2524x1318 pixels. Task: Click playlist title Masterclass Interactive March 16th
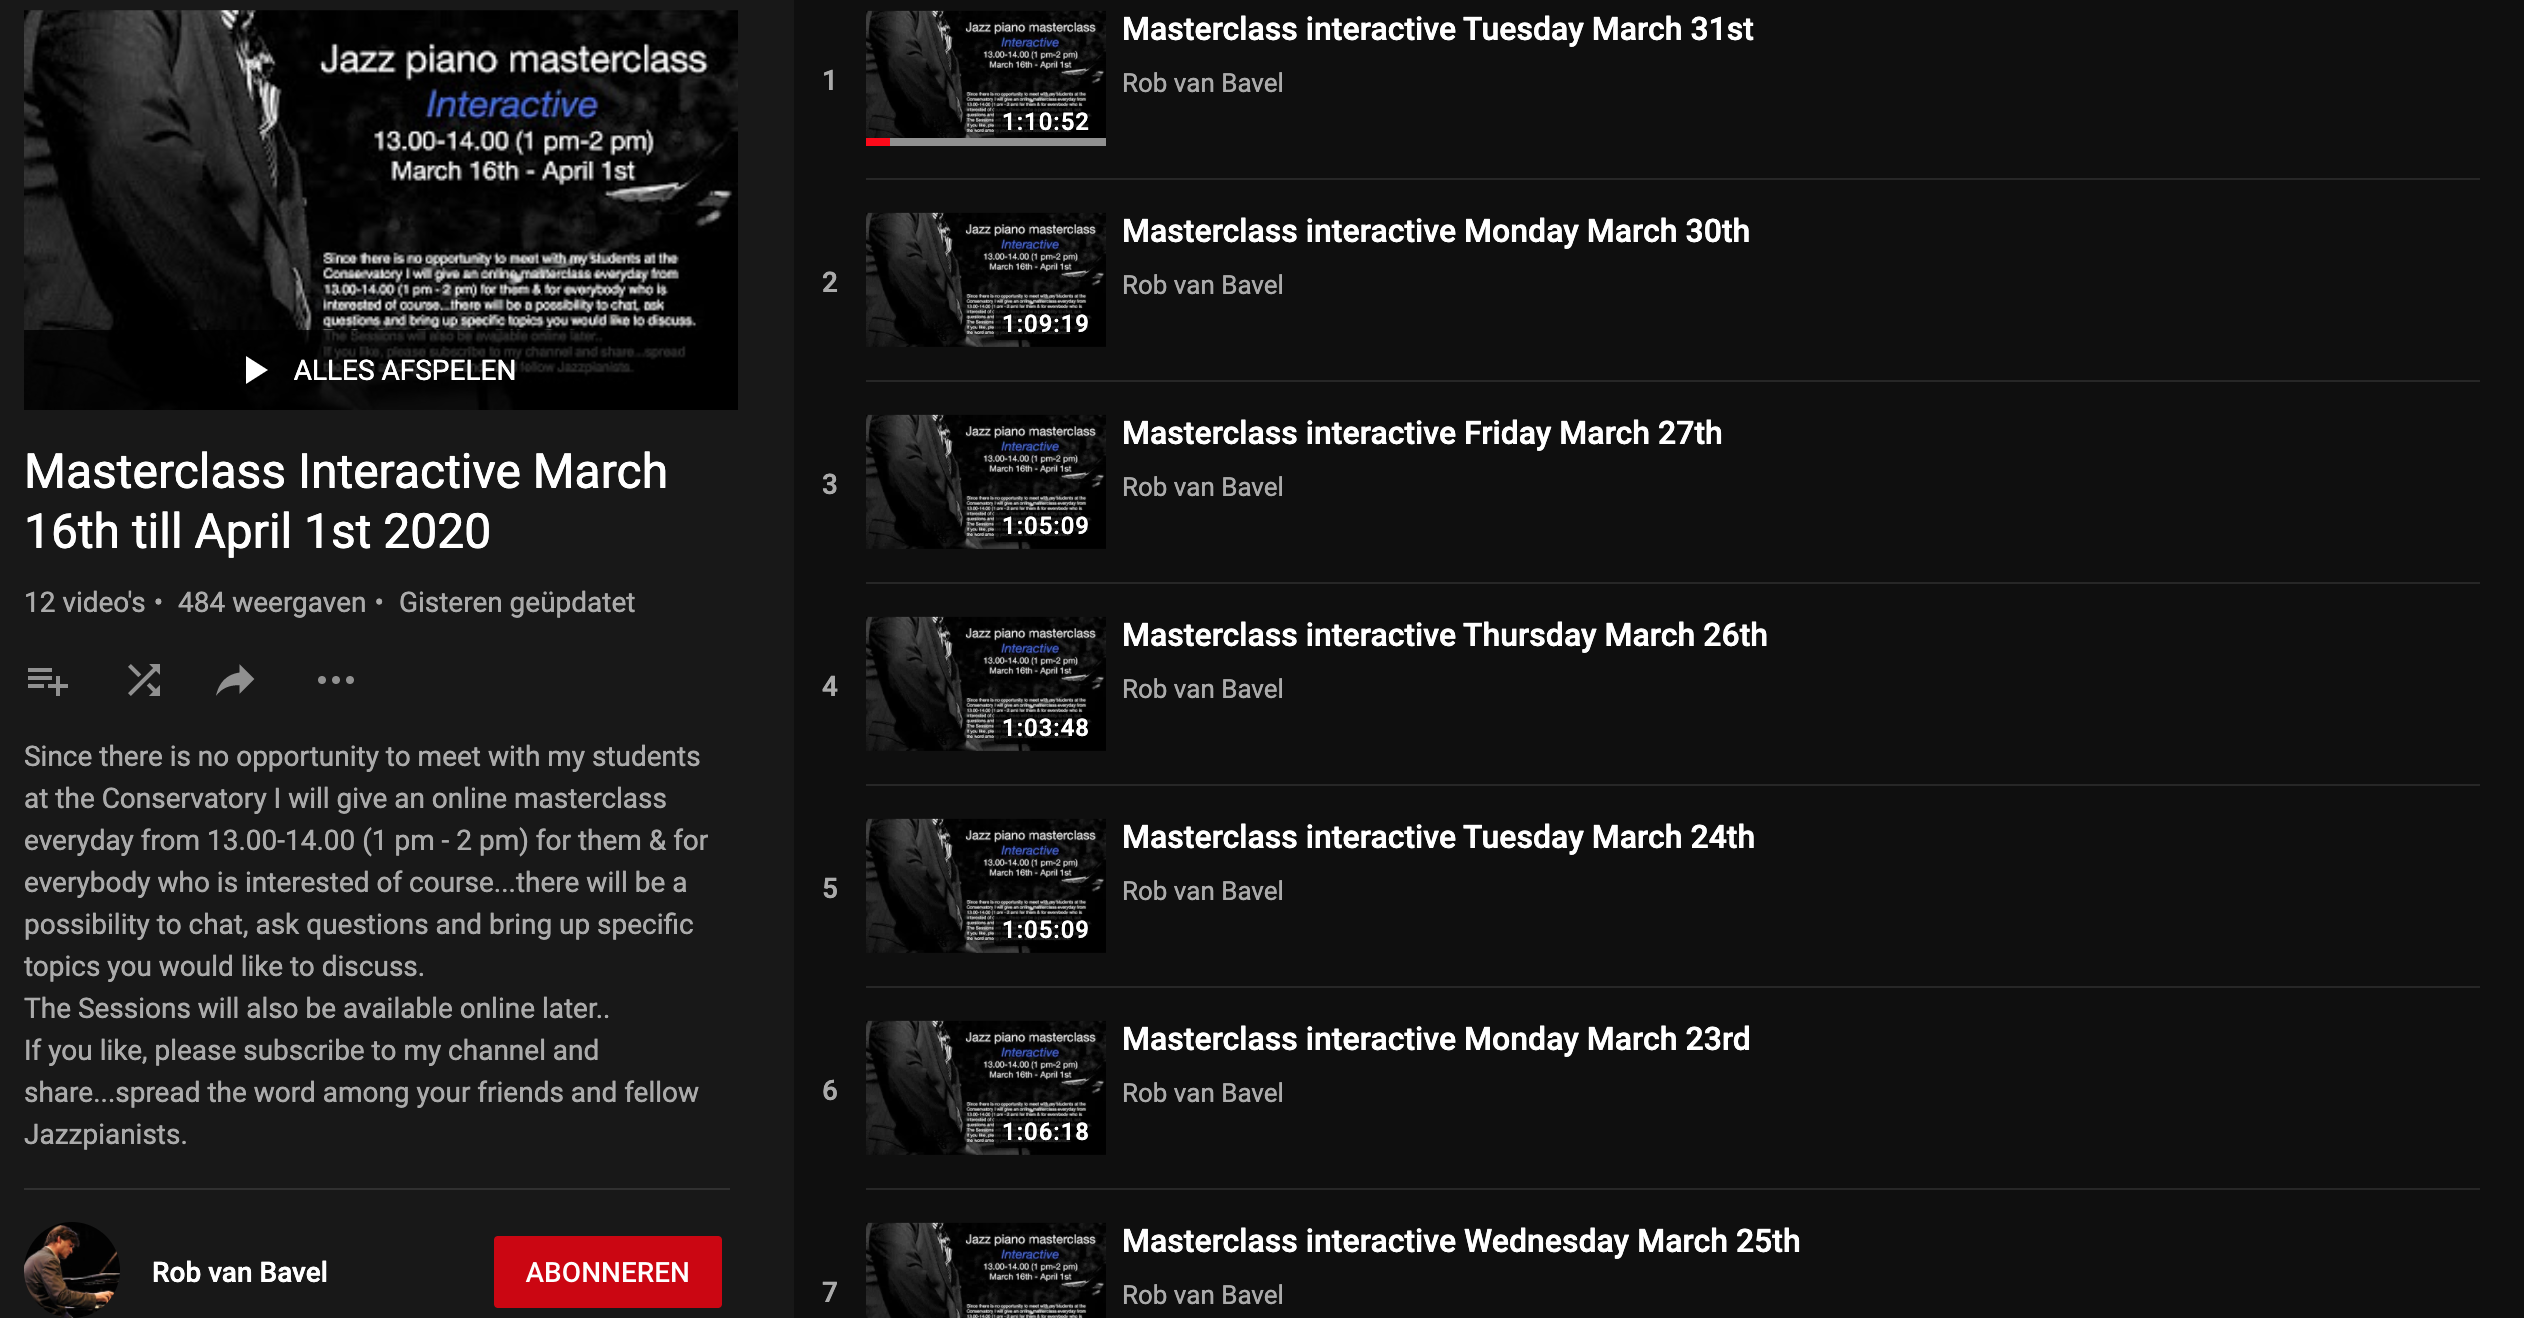coord(345,501)
